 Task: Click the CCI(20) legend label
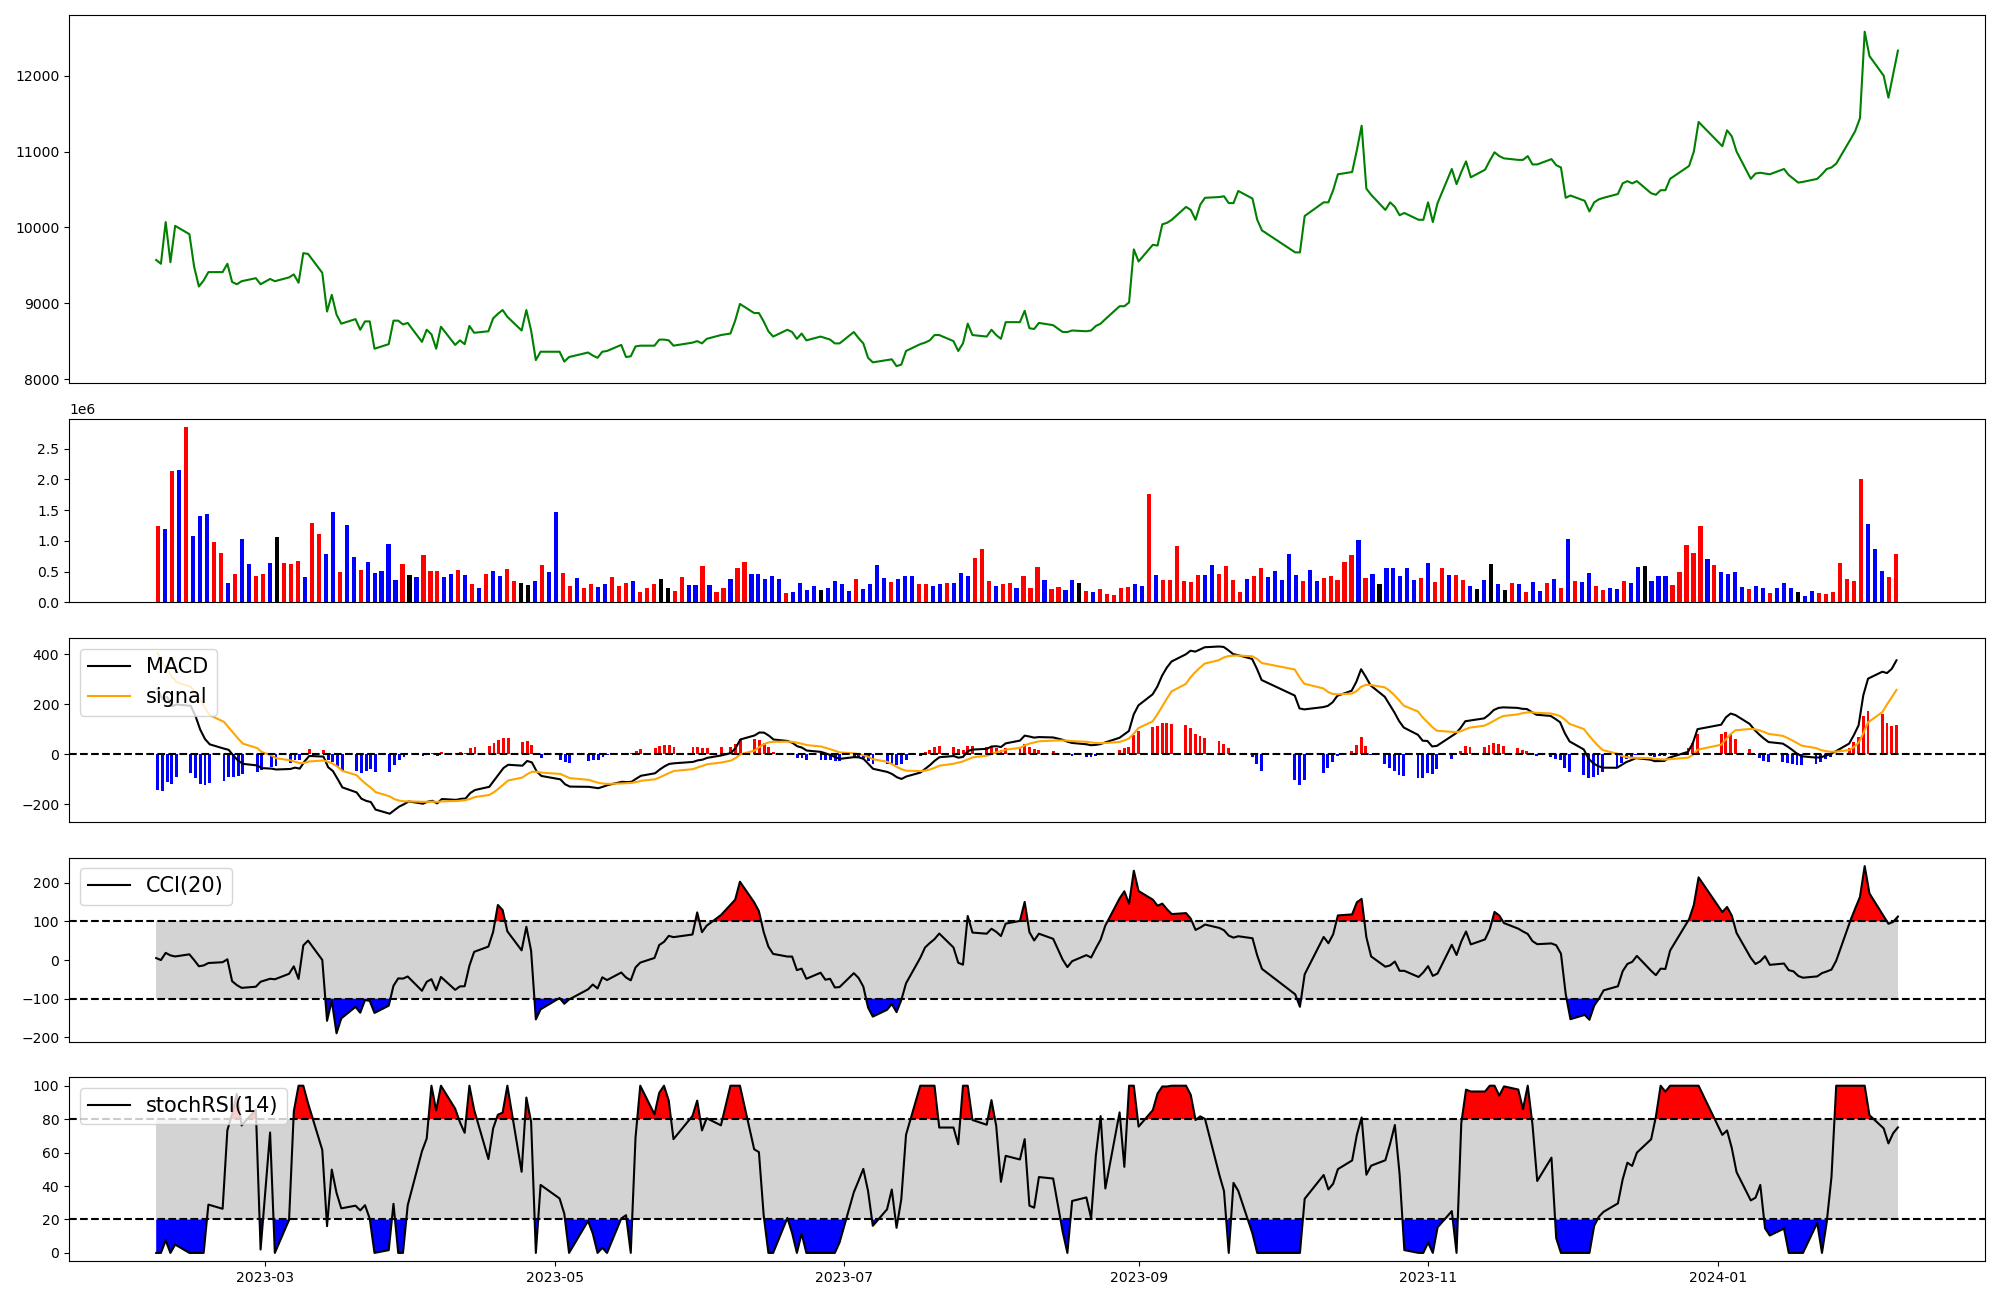click(184, 885)
